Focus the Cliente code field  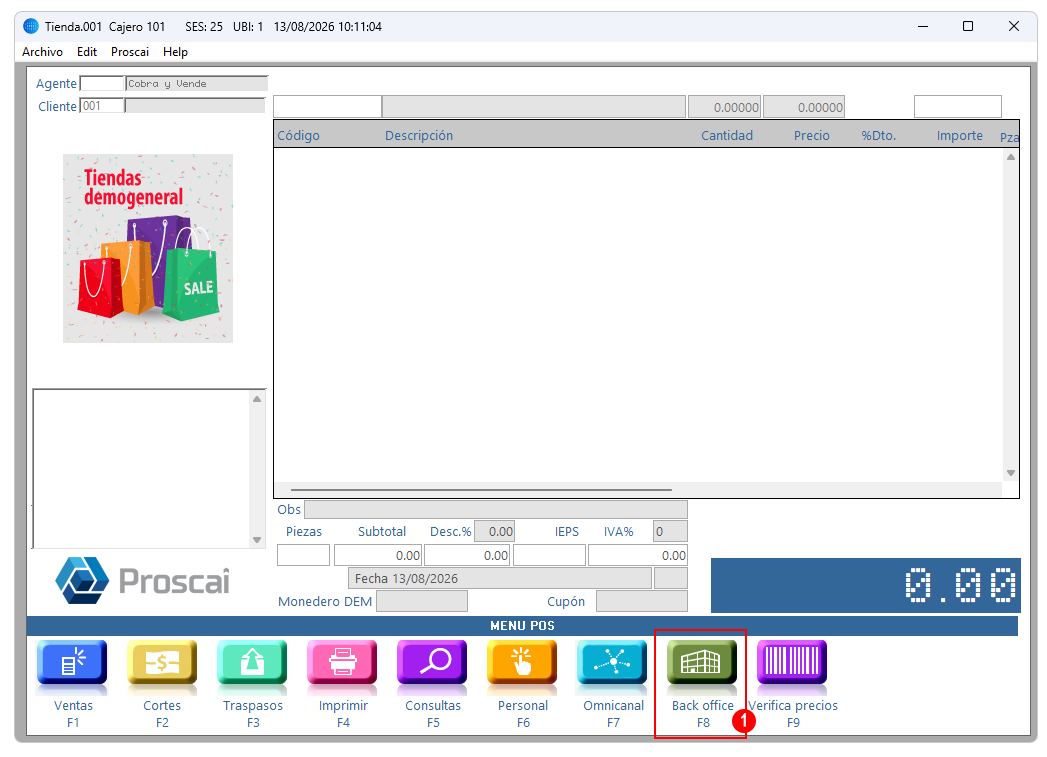coord(102,106)
